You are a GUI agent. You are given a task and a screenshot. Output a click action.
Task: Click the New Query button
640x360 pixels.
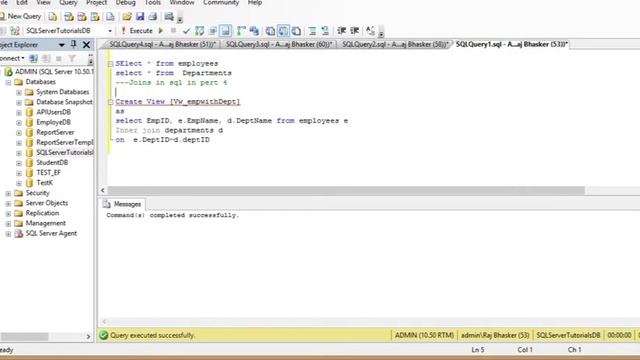[21, 16]
